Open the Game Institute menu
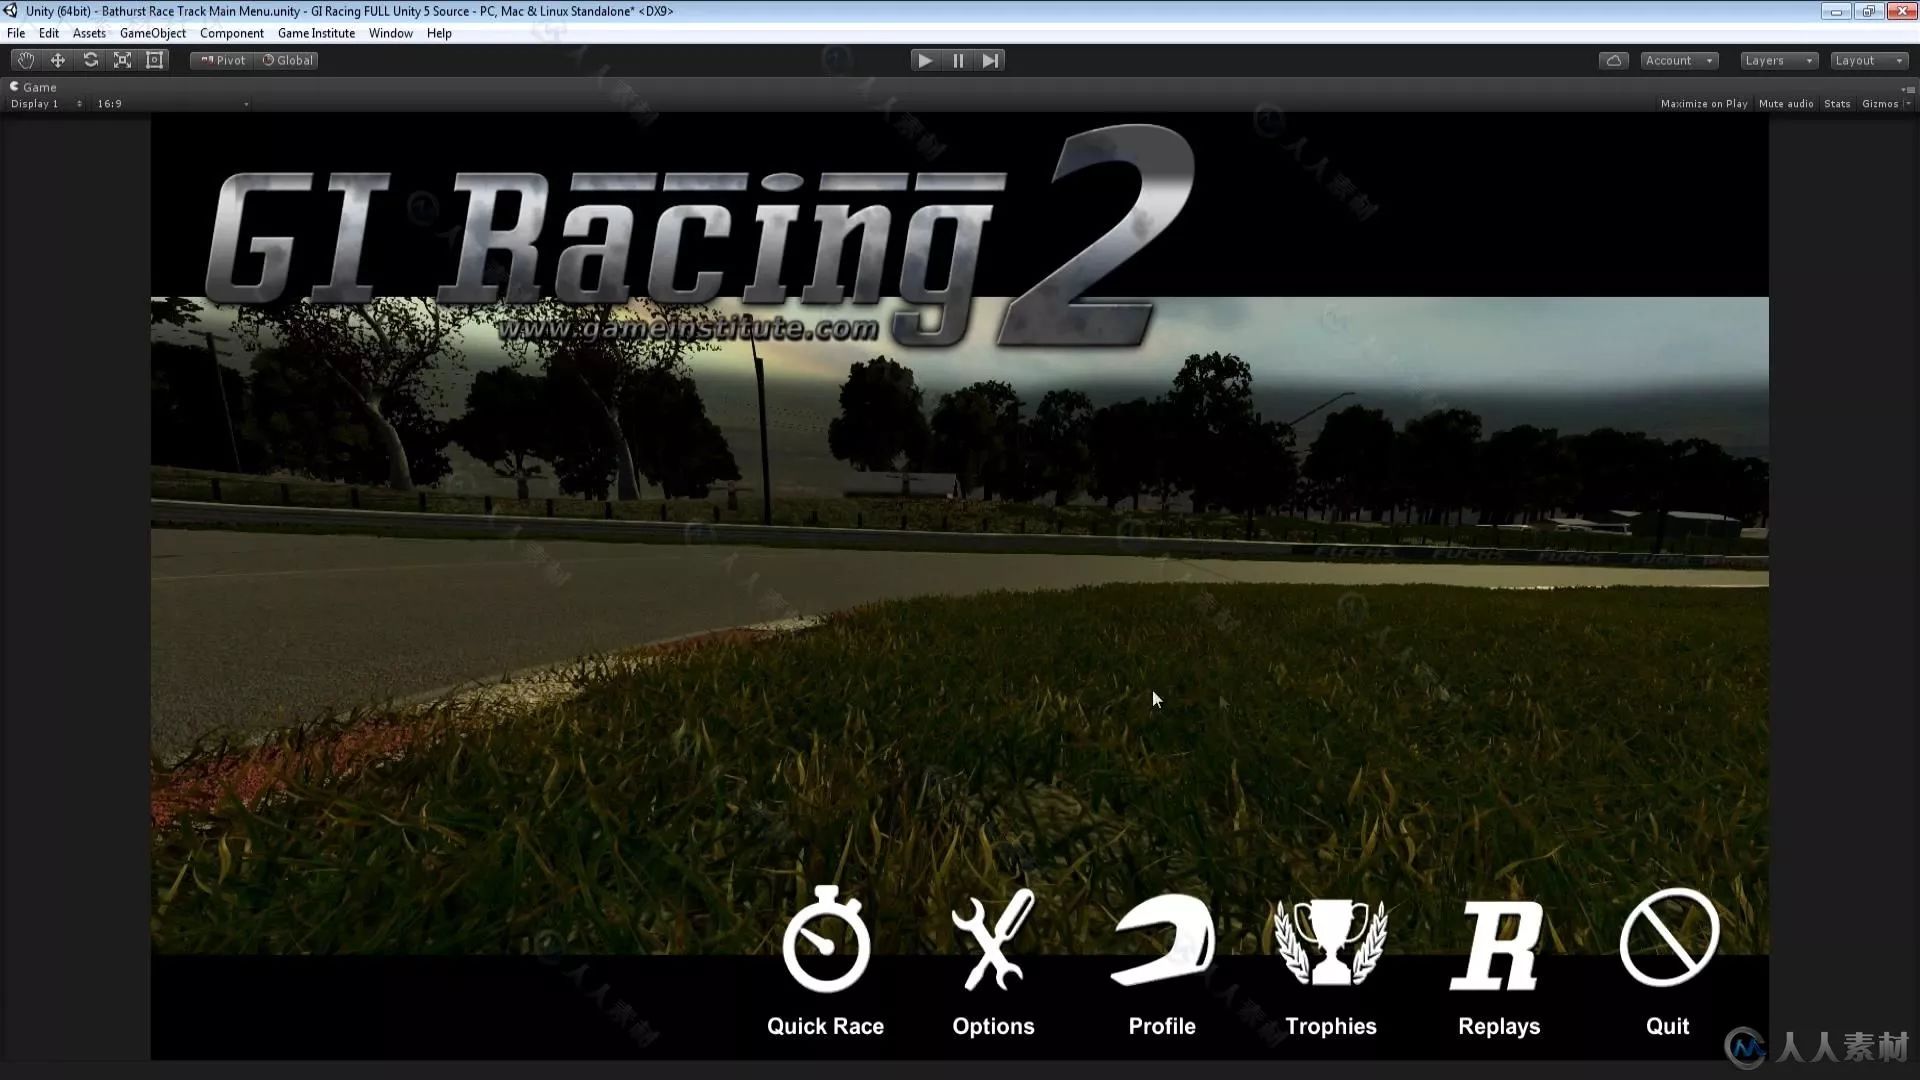The image size is (1920, 1080). (x=316, y=33)
